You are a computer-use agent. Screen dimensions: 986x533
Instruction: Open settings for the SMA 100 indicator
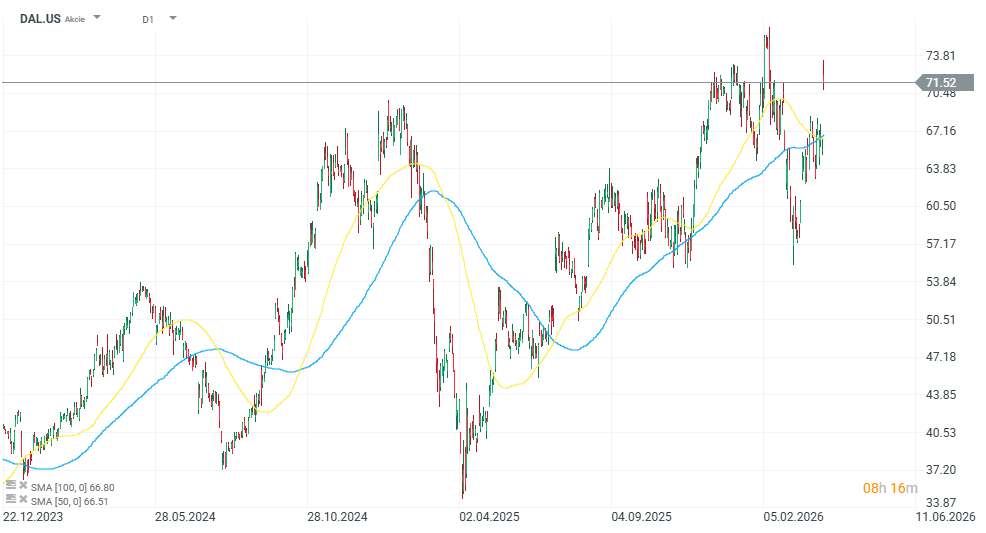point(10,487)
